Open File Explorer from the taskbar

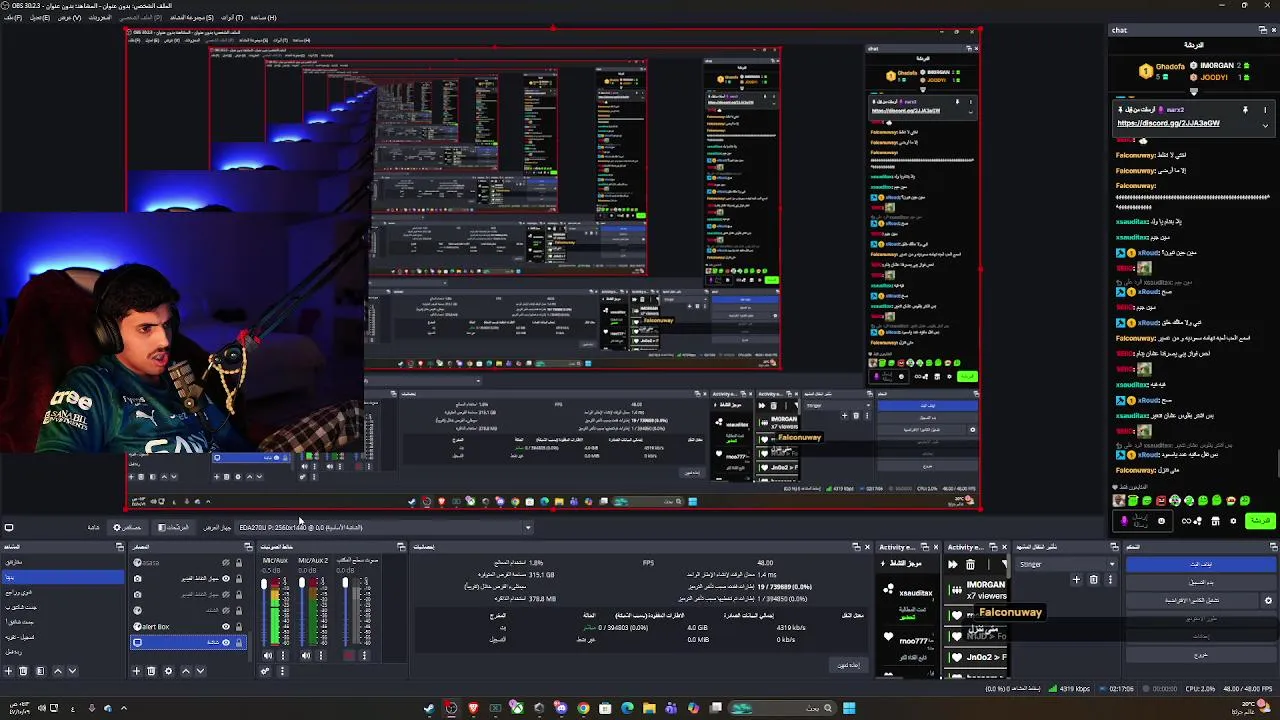coord(649,708)
